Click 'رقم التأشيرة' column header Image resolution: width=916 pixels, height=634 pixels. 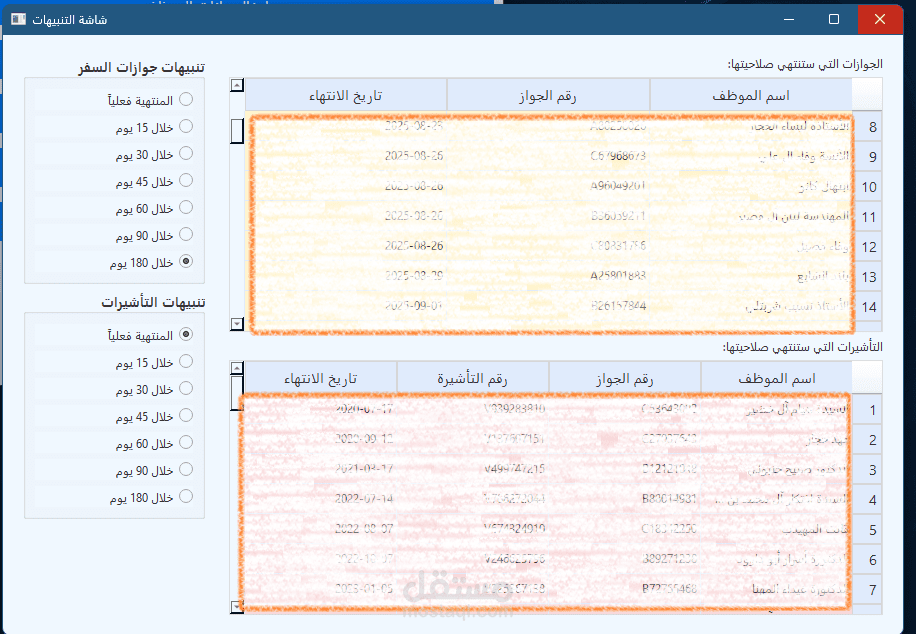pyautogui.click(x=473, y=379)
